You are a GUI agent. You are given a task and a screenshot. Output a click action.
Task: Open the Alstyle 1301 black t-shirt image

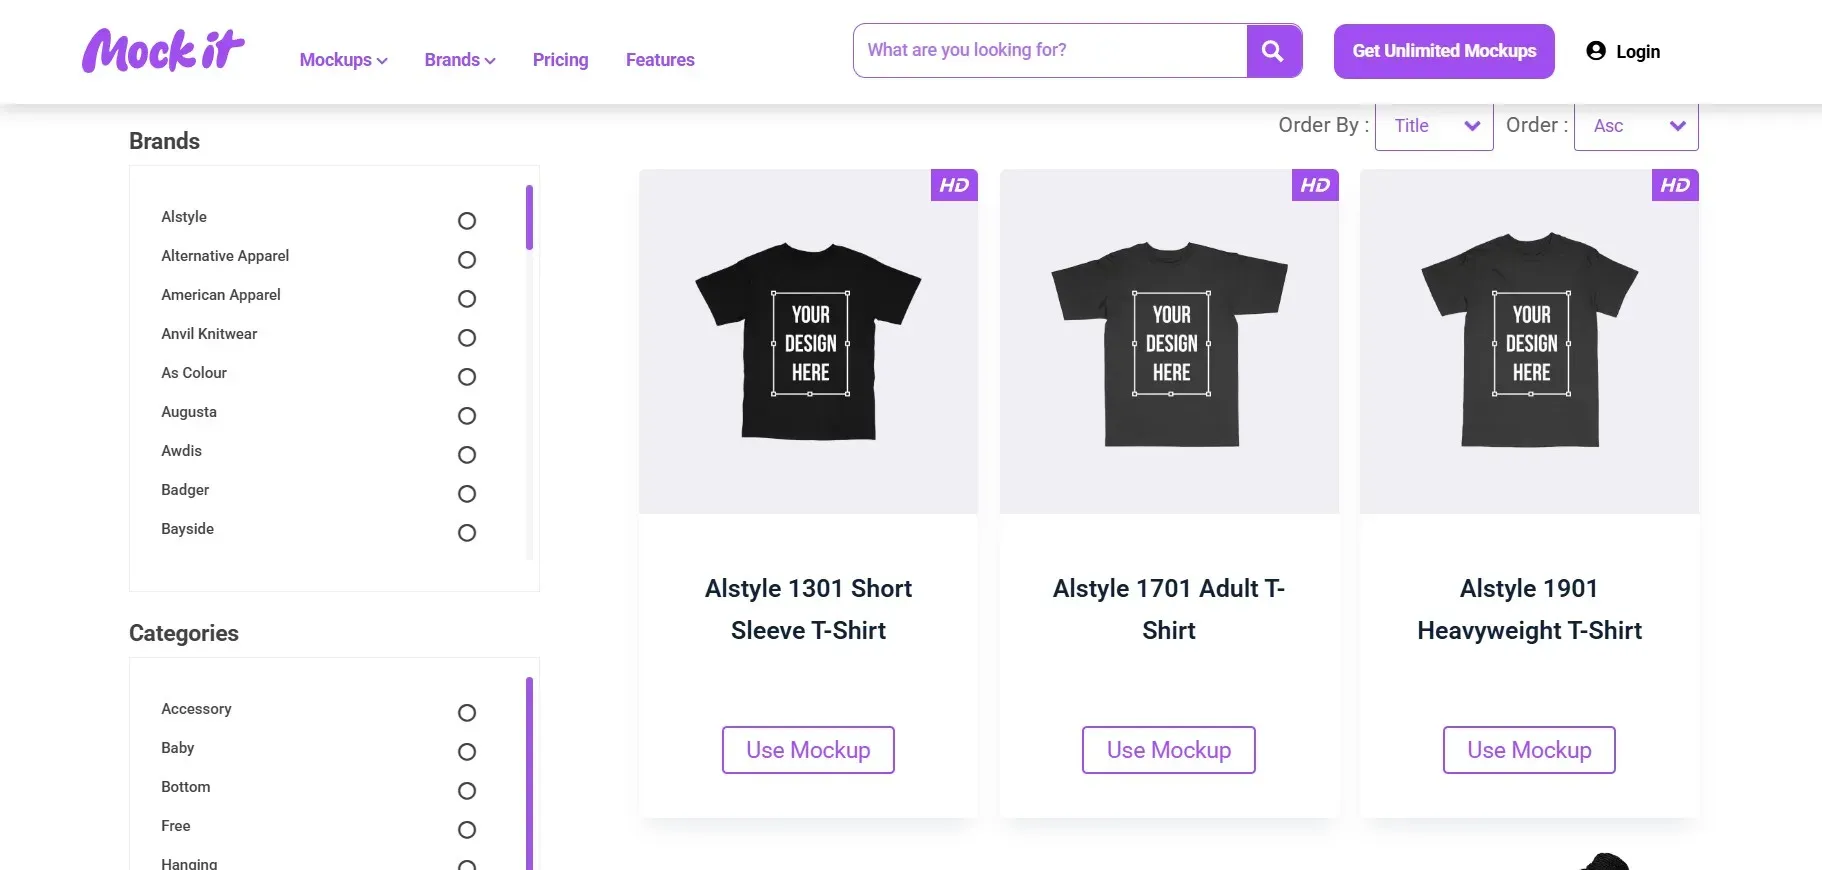[808, 342]
